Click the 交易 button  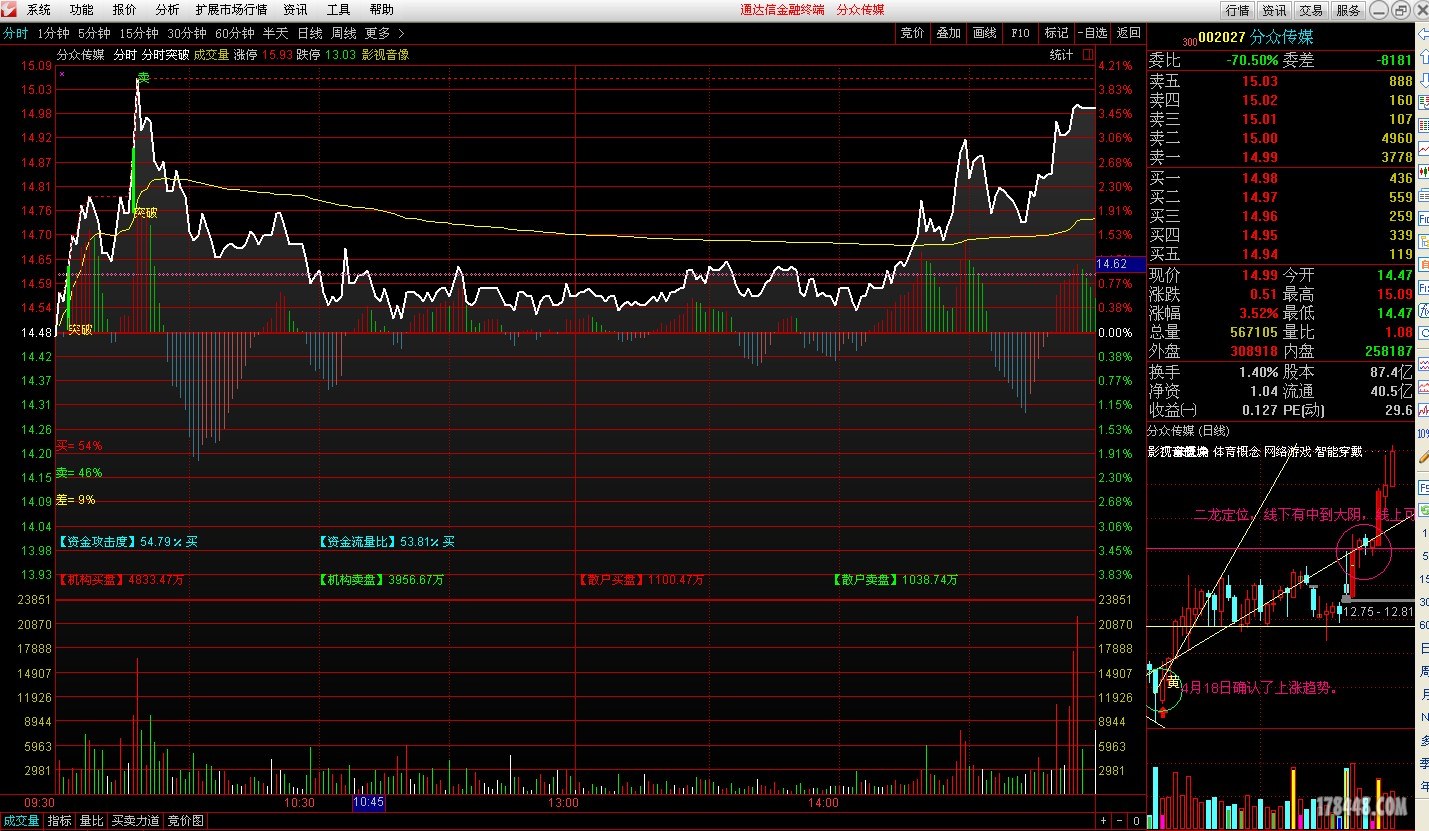[1311, 10]
